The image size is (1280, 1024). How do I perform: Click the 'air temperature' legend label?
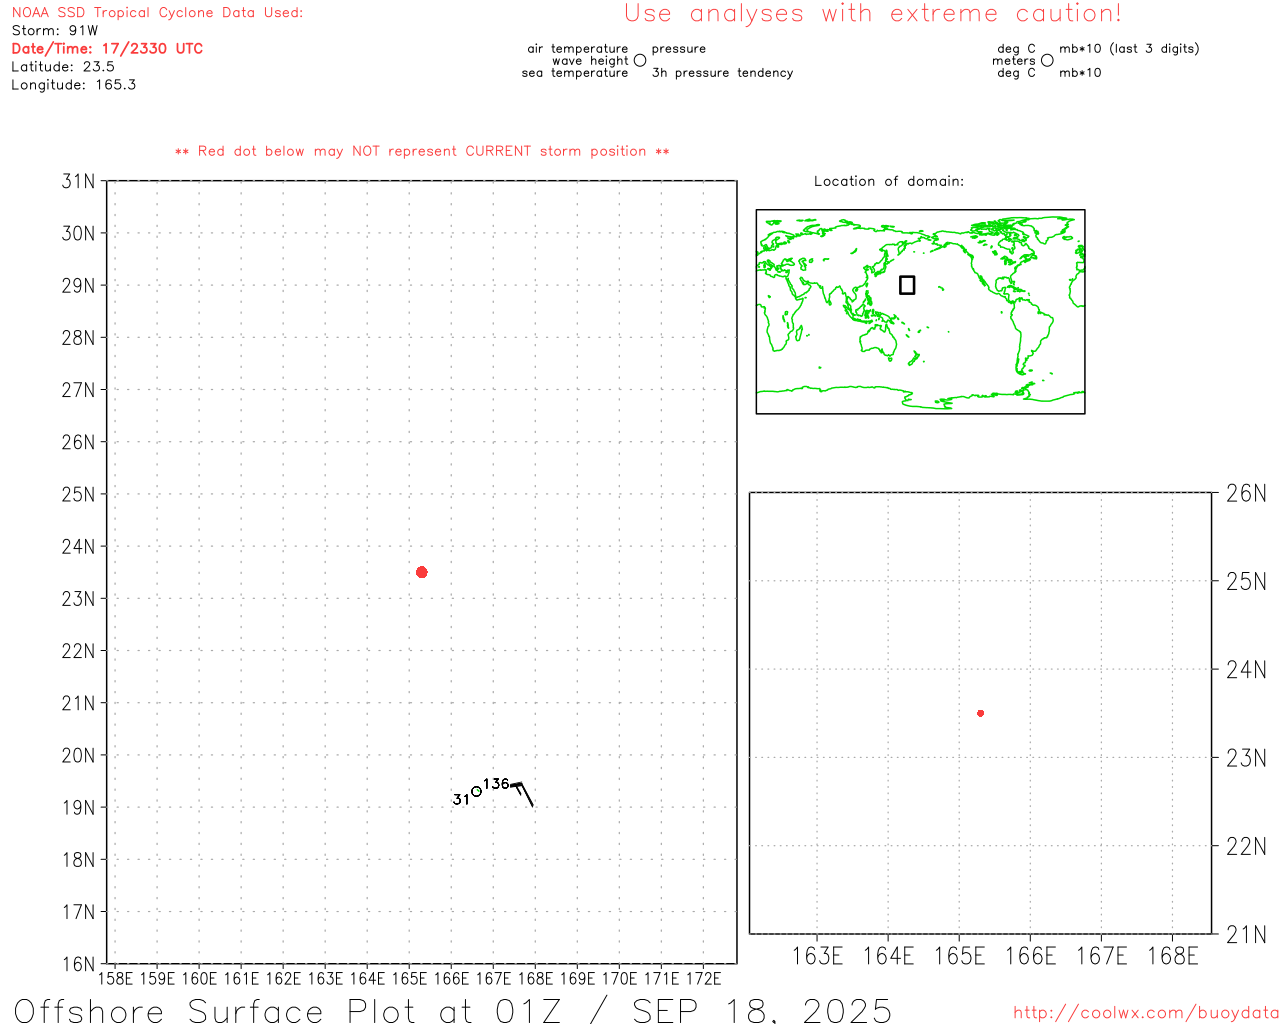pyautogui.click(x=578, y=48)
